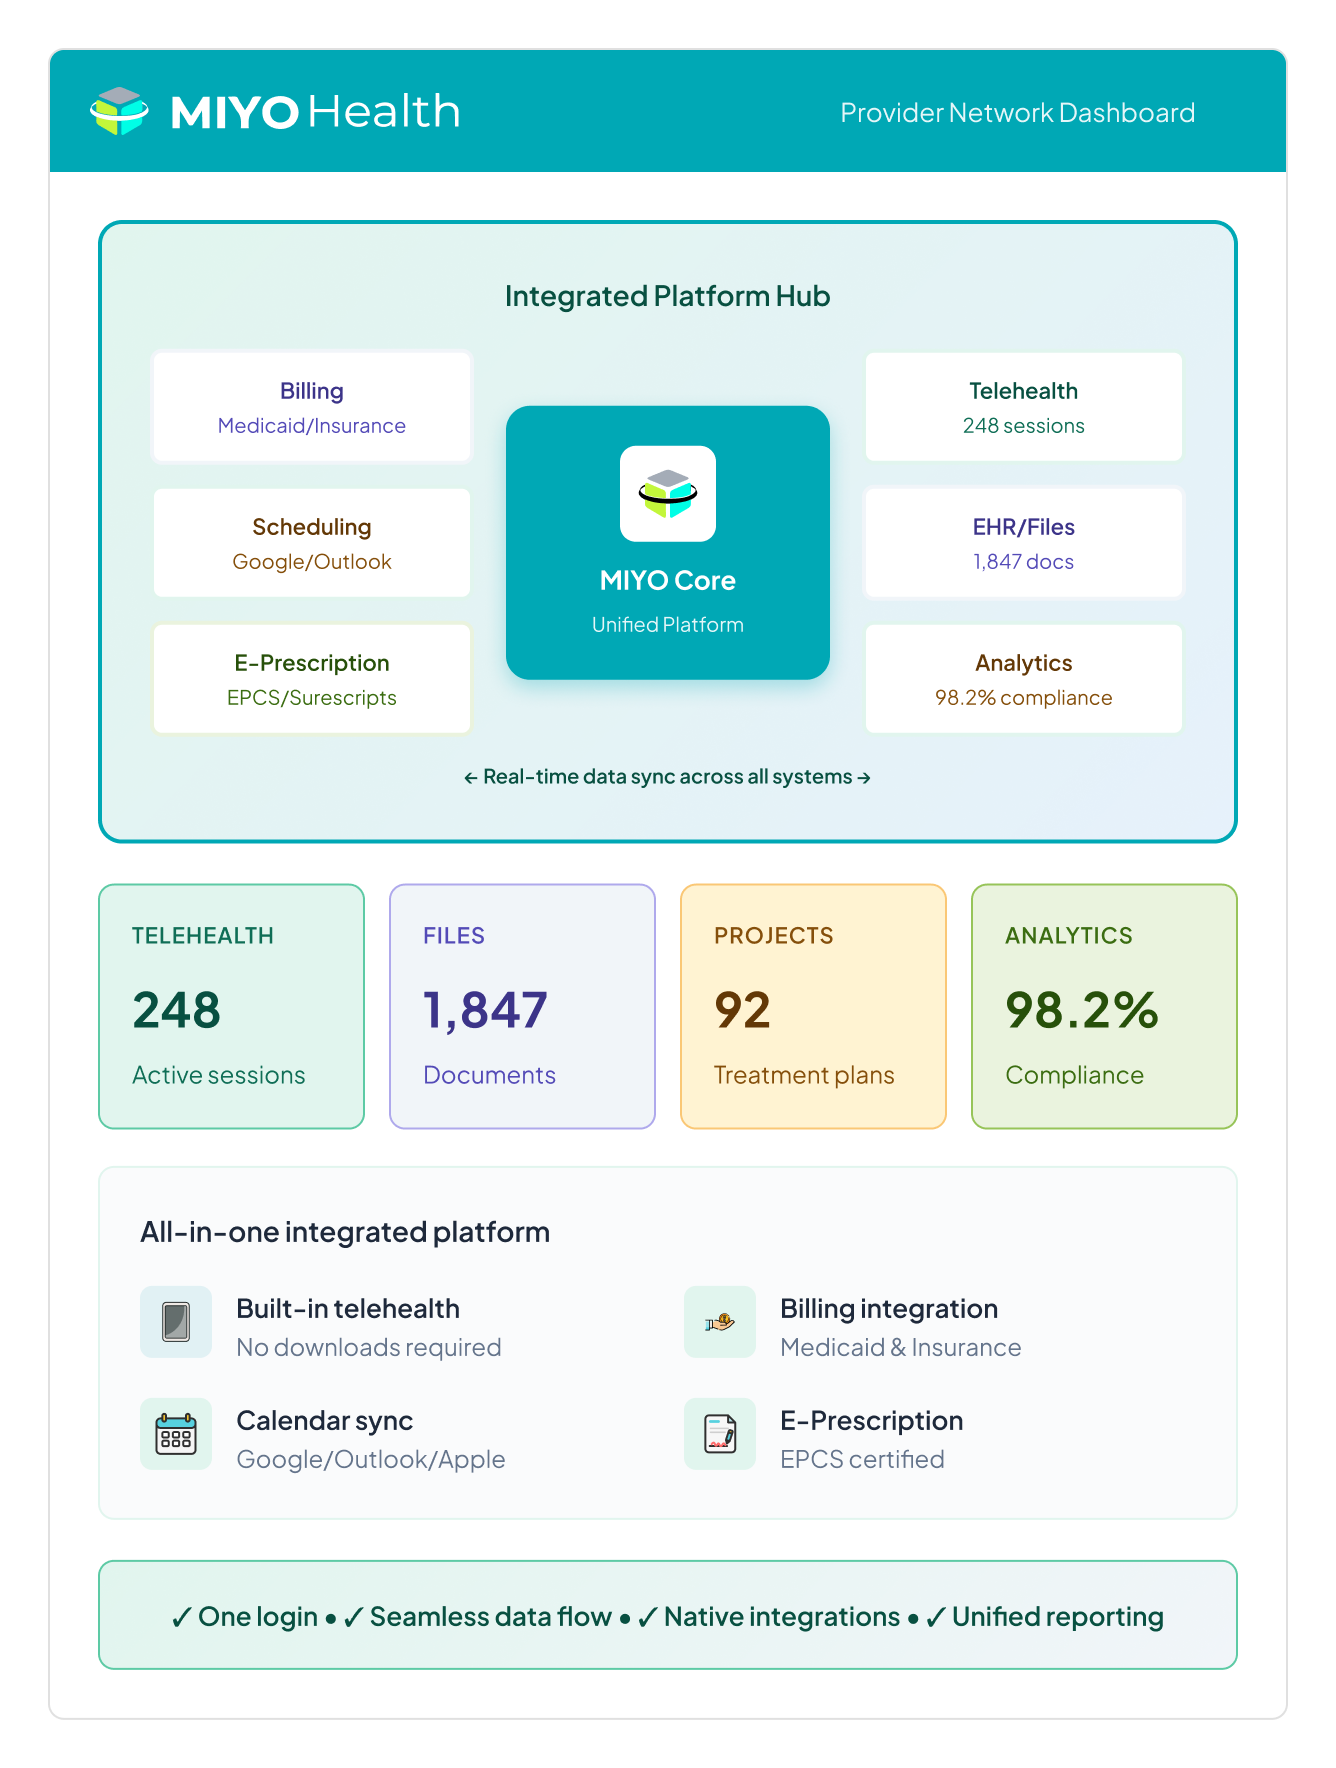Click the Provider Network Dashboard title
The image size is (1336, 1768).
(x=1017, y=113)
